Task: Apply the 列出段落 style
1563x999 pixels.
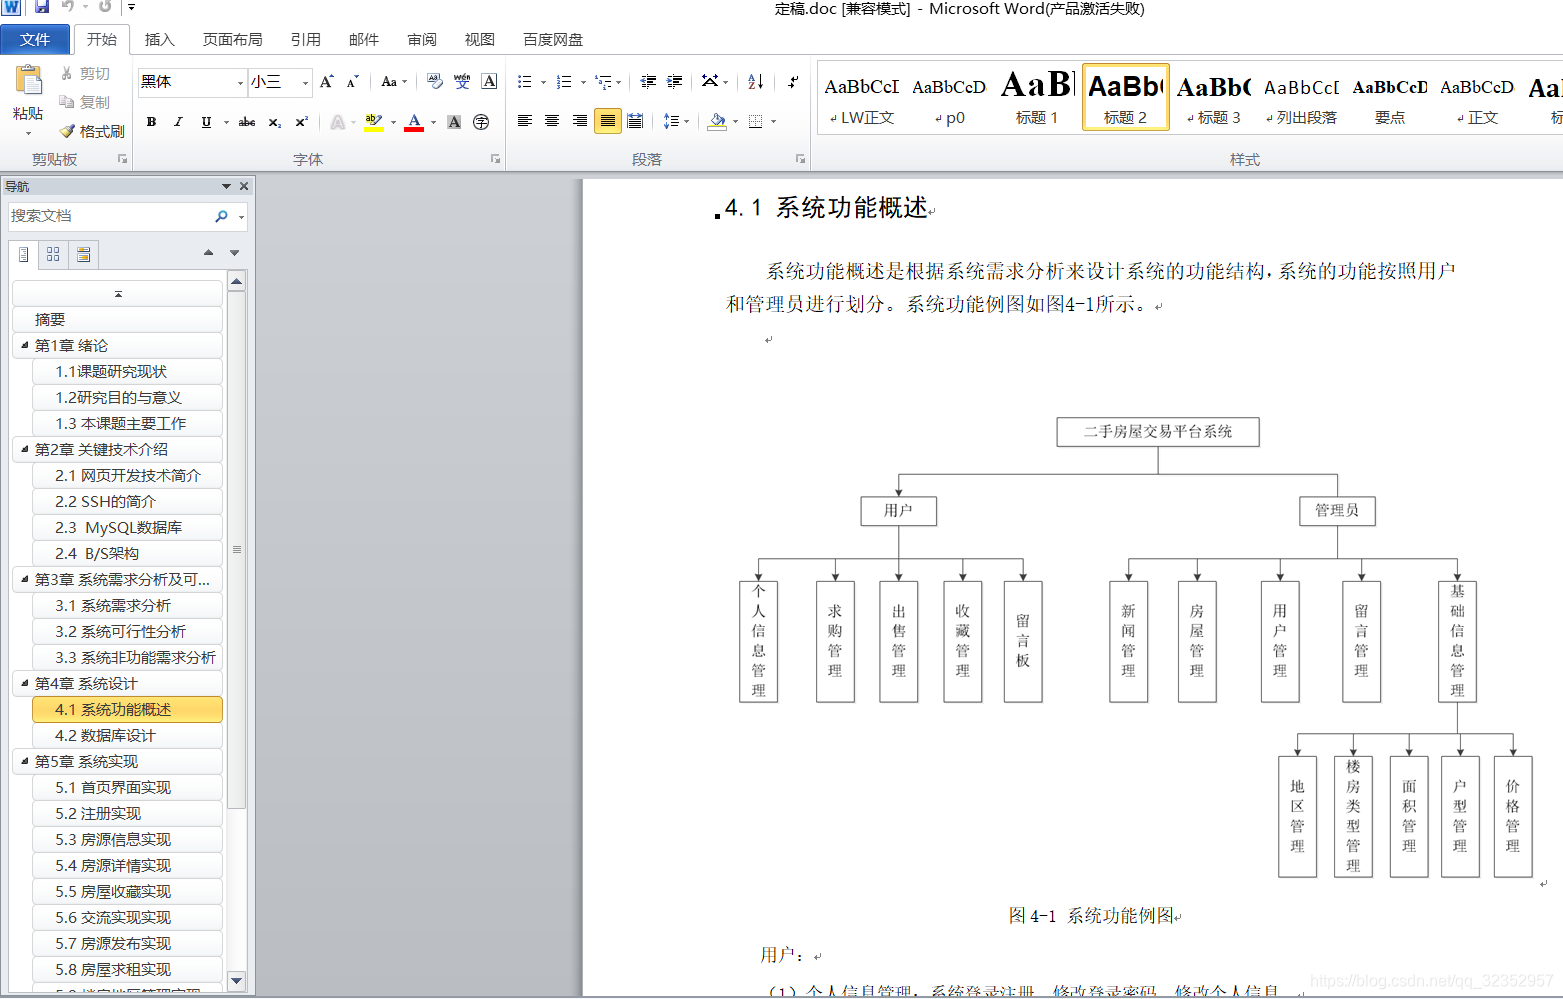Action: point(1301,97)
